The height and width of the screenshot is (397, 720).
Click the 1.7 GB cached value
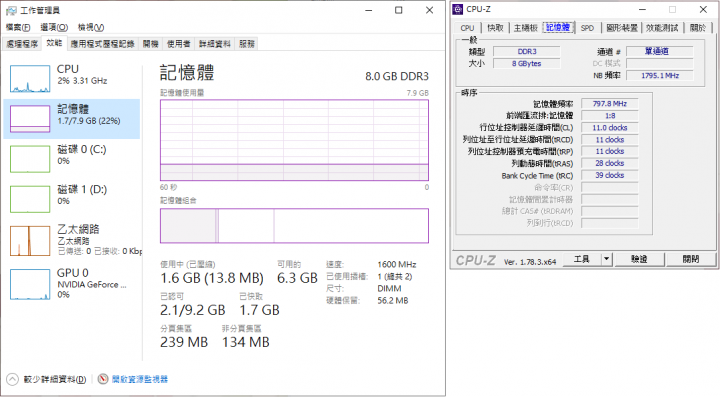click(x=259, y=310)
